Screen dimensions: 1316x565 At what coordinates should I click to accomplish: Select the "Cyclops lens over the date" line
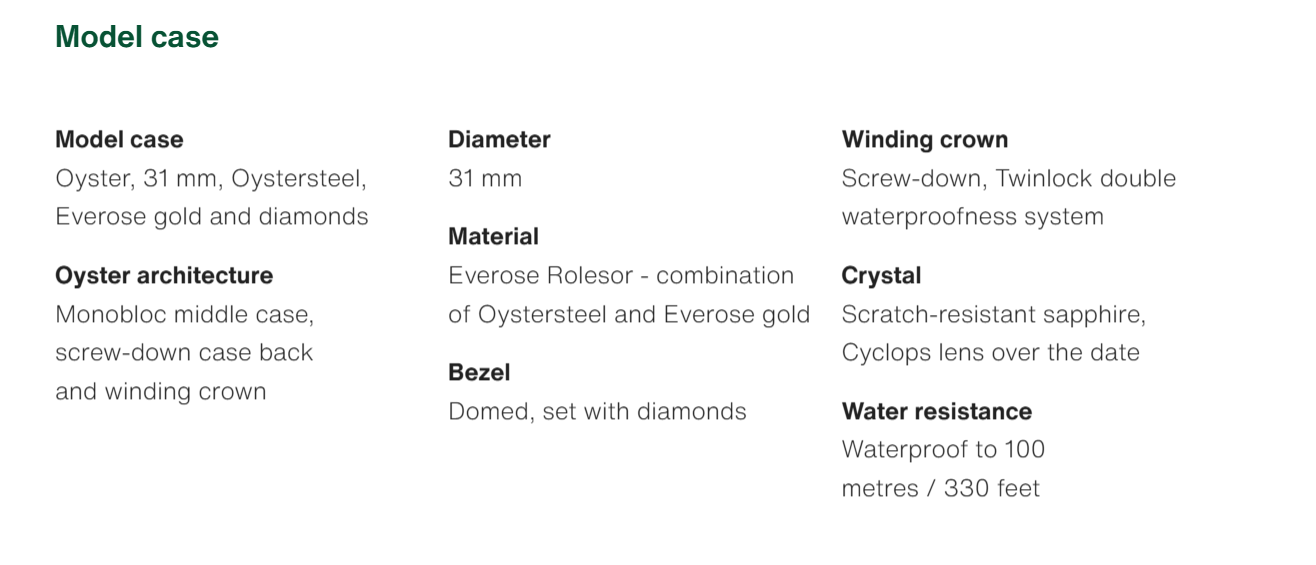[990, 353]
